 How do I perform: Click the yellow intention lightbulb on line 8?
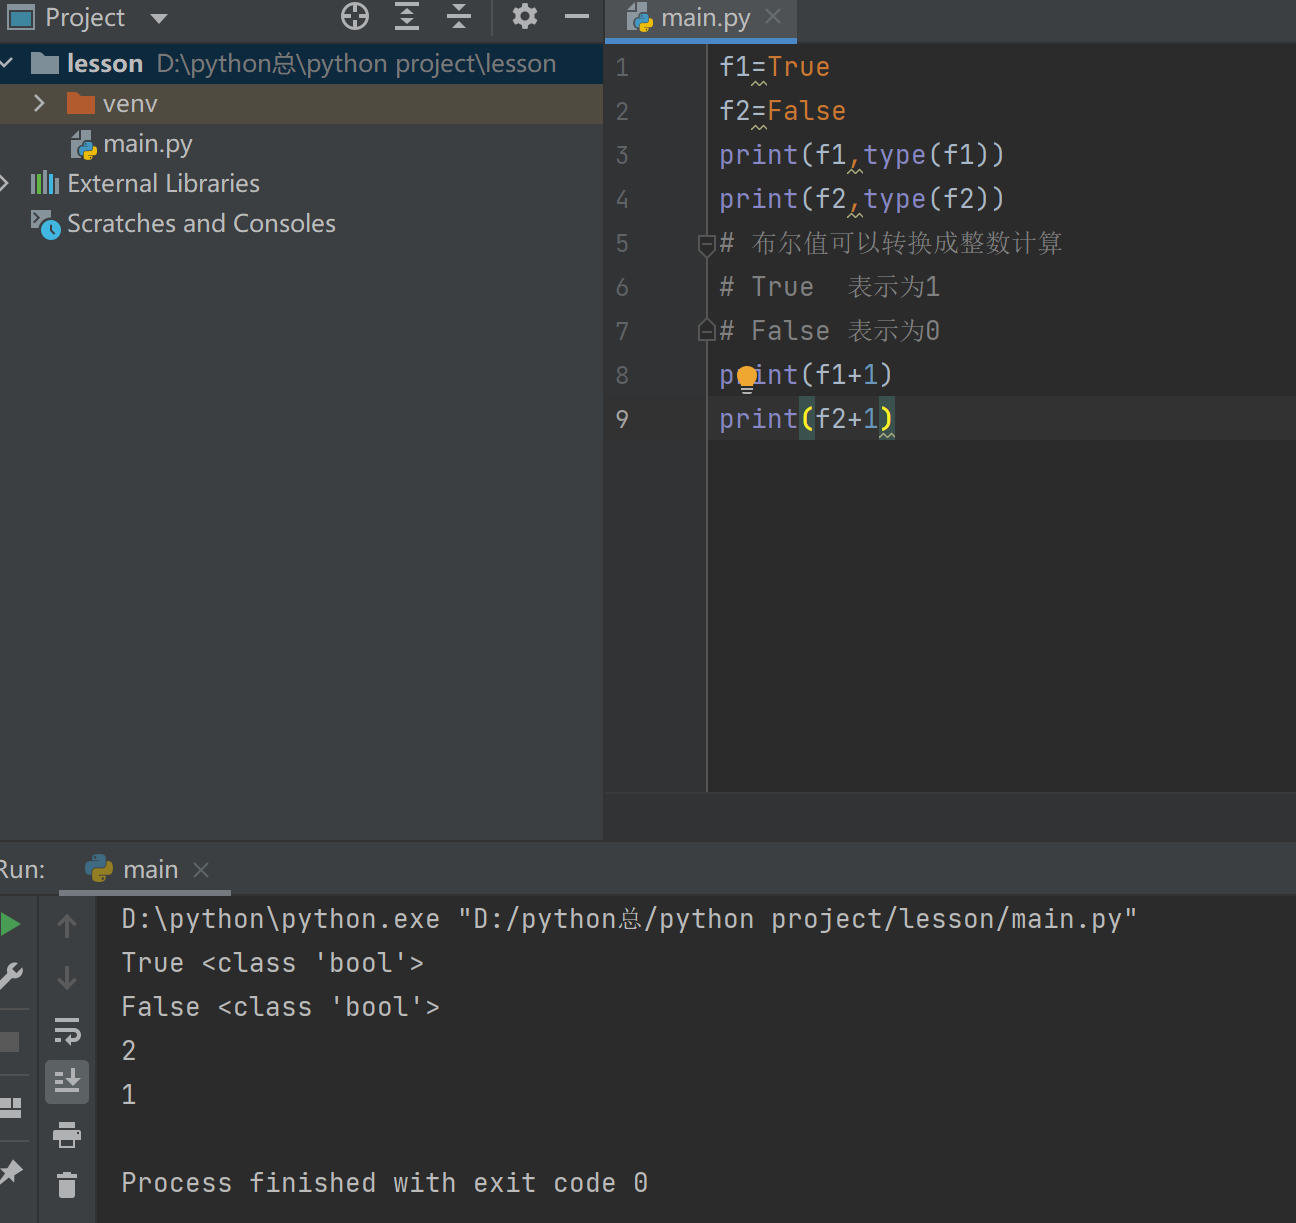747,378
